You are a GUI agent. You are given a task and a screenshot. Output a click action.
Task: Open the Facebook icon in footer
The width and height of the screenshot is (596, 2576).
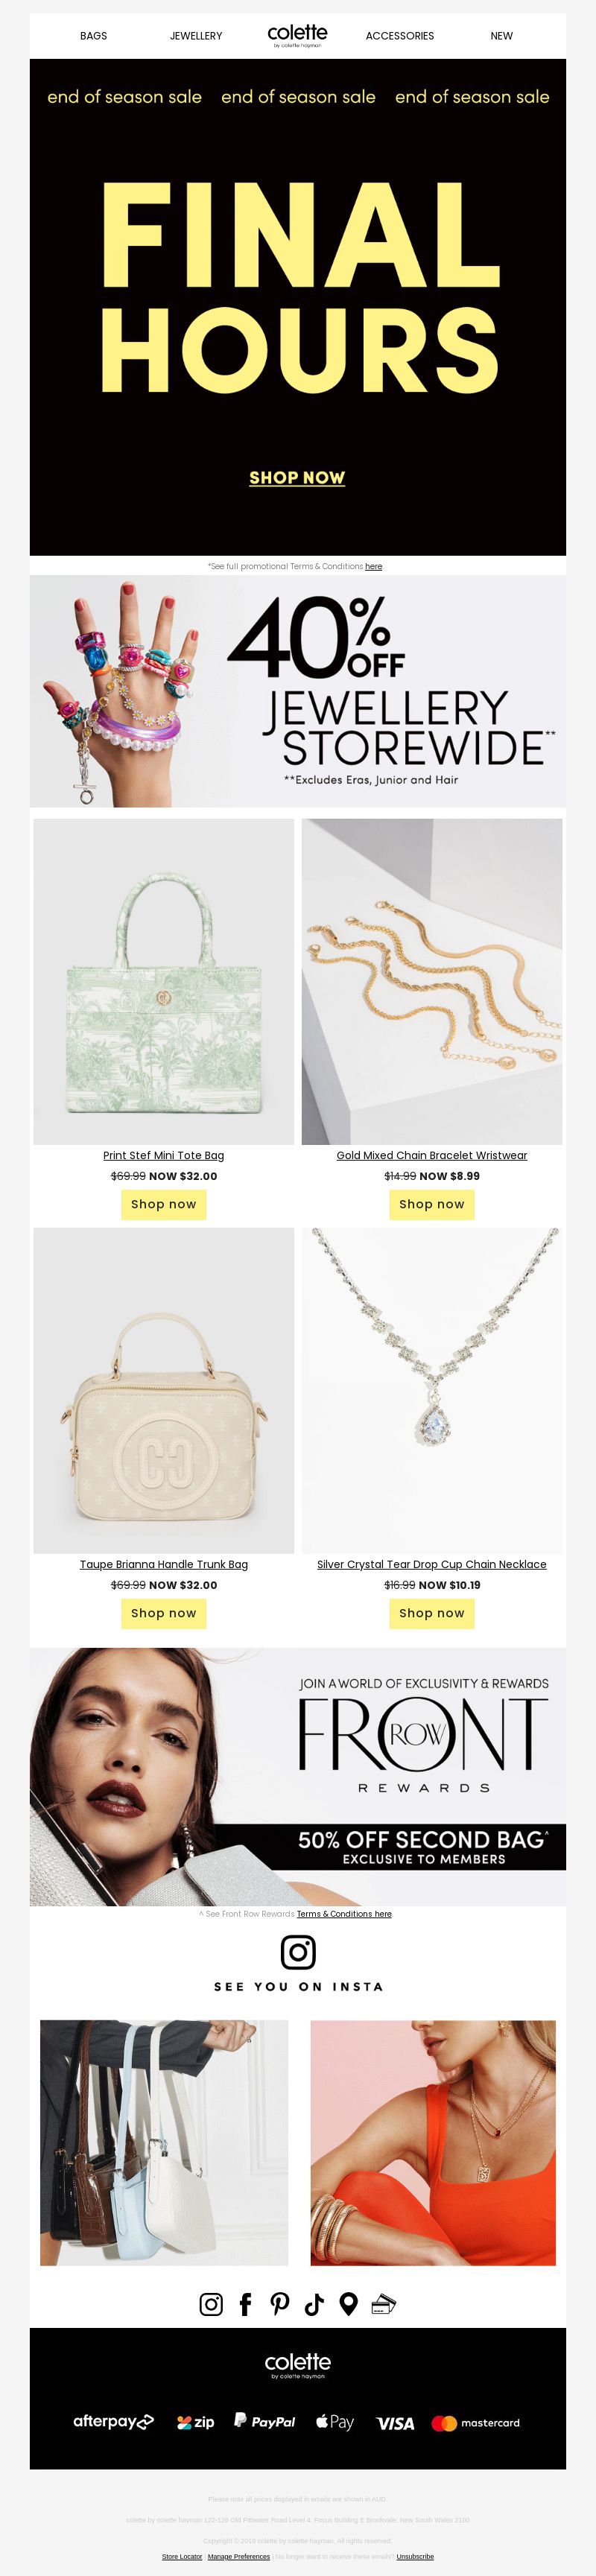(245, 2304)
